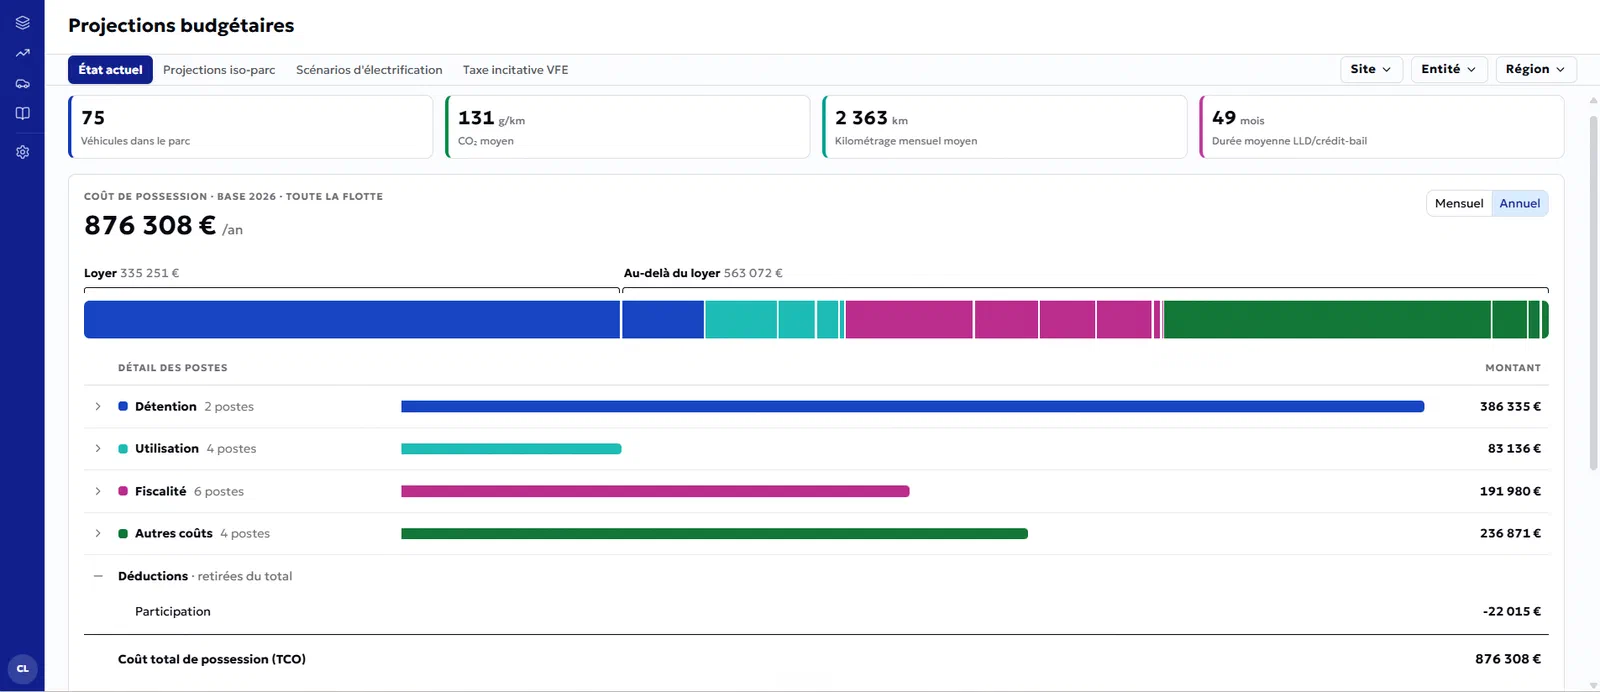This screenshot has height=692, width=1600.
Task: Open the Région filter dropdown
Action: (x=1535, y=69)
